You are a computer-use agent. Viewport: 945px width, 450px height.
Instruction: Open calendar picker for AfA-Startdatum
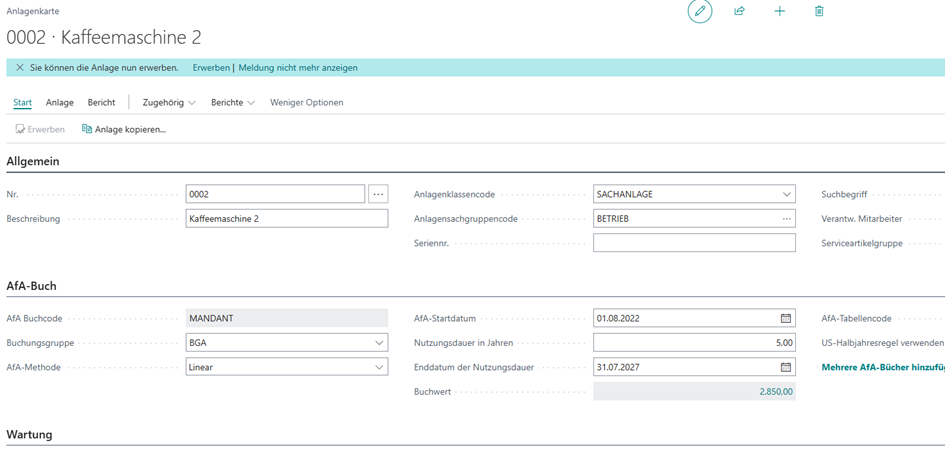pos(786,319)
